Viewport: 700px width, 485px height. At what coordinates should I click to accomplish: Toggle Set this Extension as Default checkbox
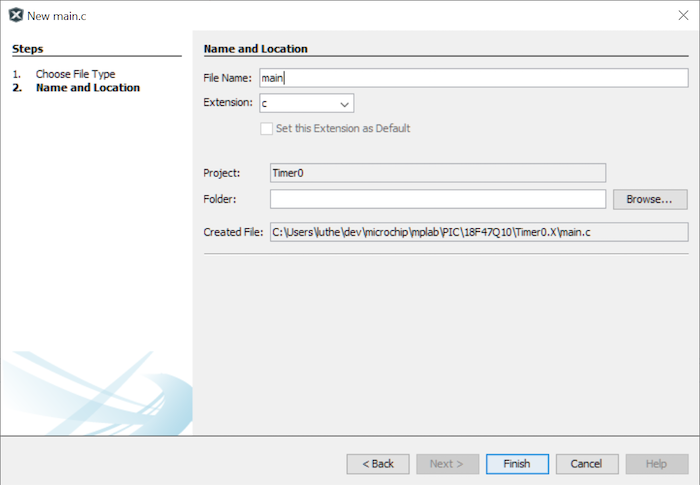(x=267, y=129)
